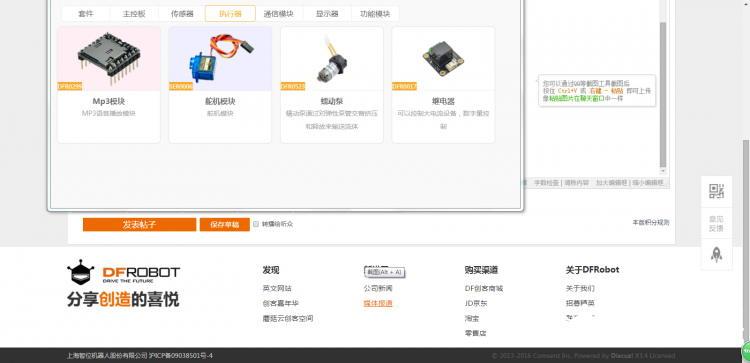
Task: Switch to the 显示器 tab
Action: [x=327, y=14]
